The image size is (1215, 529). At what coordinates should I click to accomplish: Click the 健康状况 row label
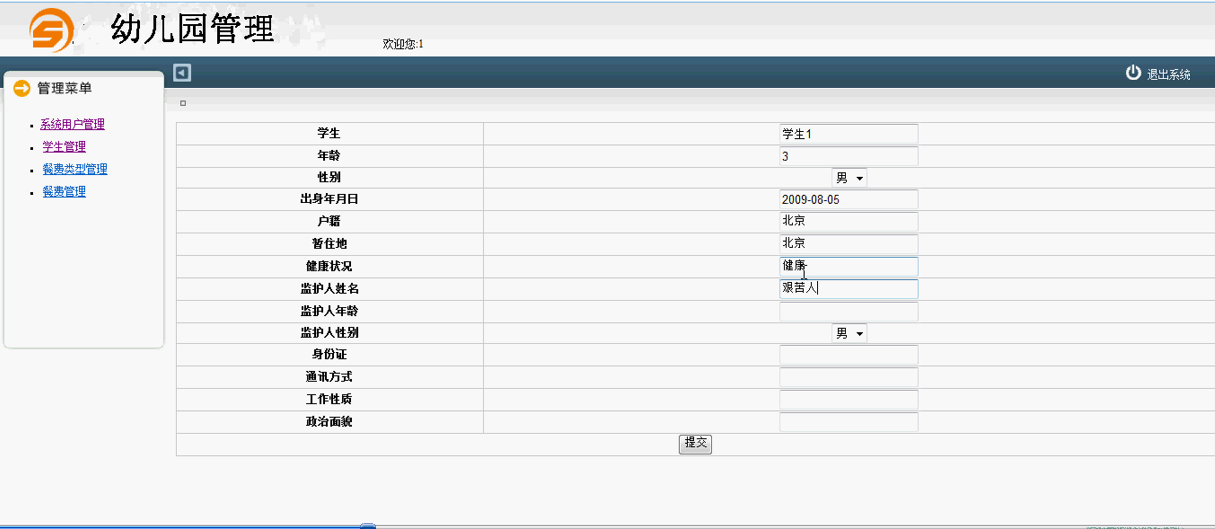[329, 267]
